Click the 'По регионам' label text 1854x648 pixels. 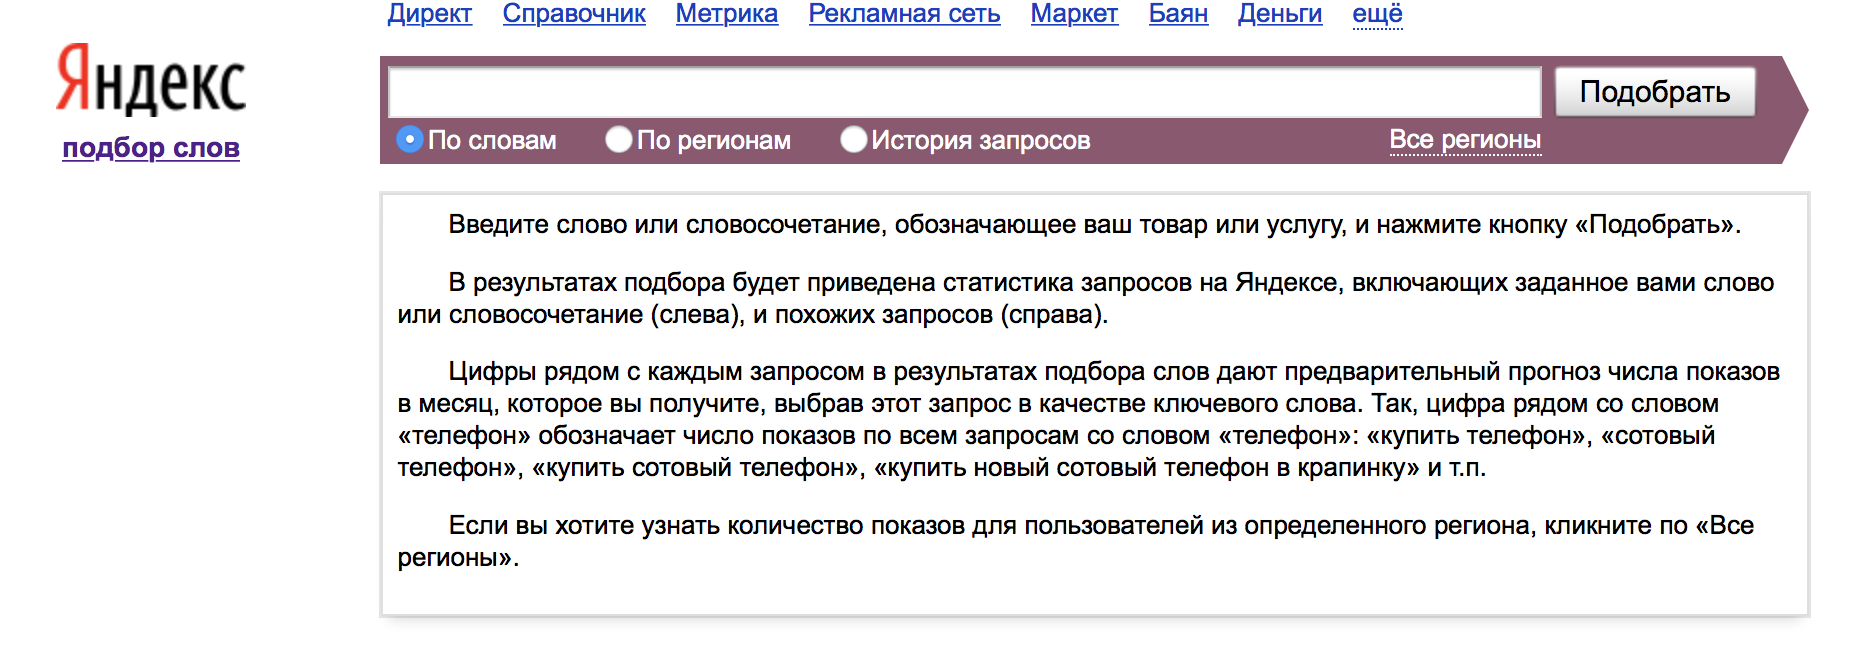click(714, 141)
